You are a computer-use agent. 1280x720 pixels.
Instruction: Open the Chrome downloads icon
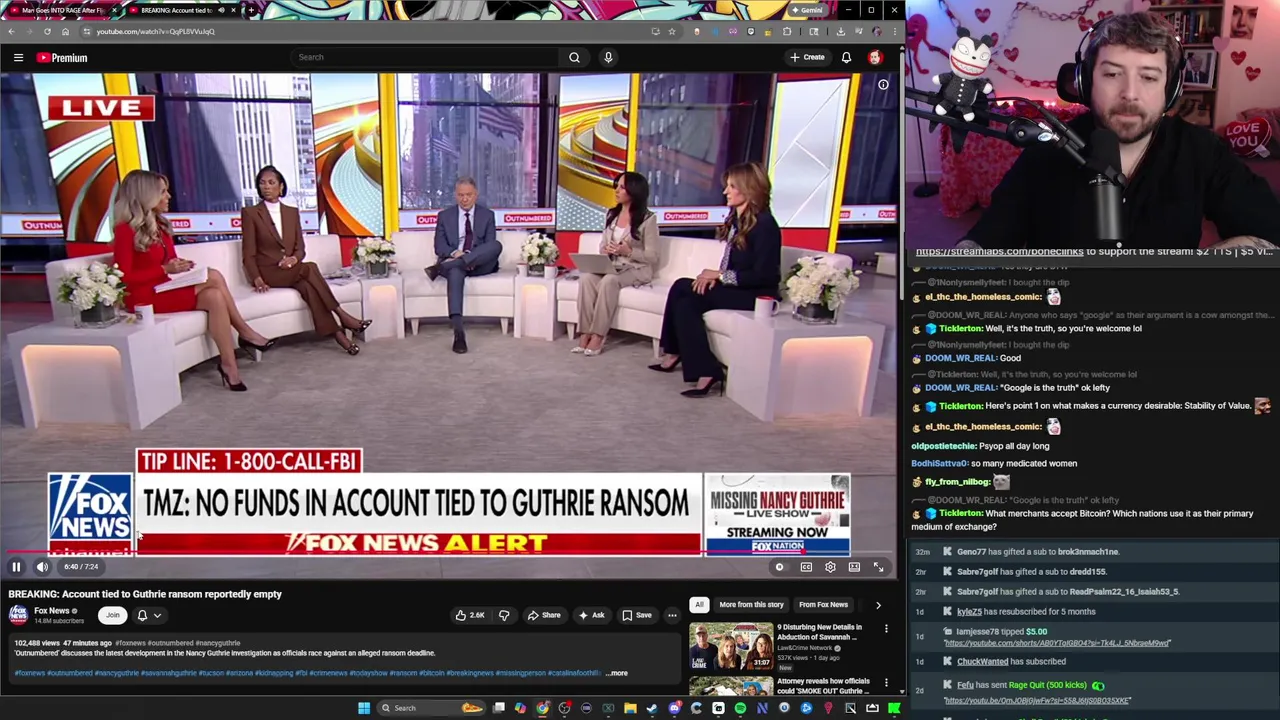click(x=841, y=31)
